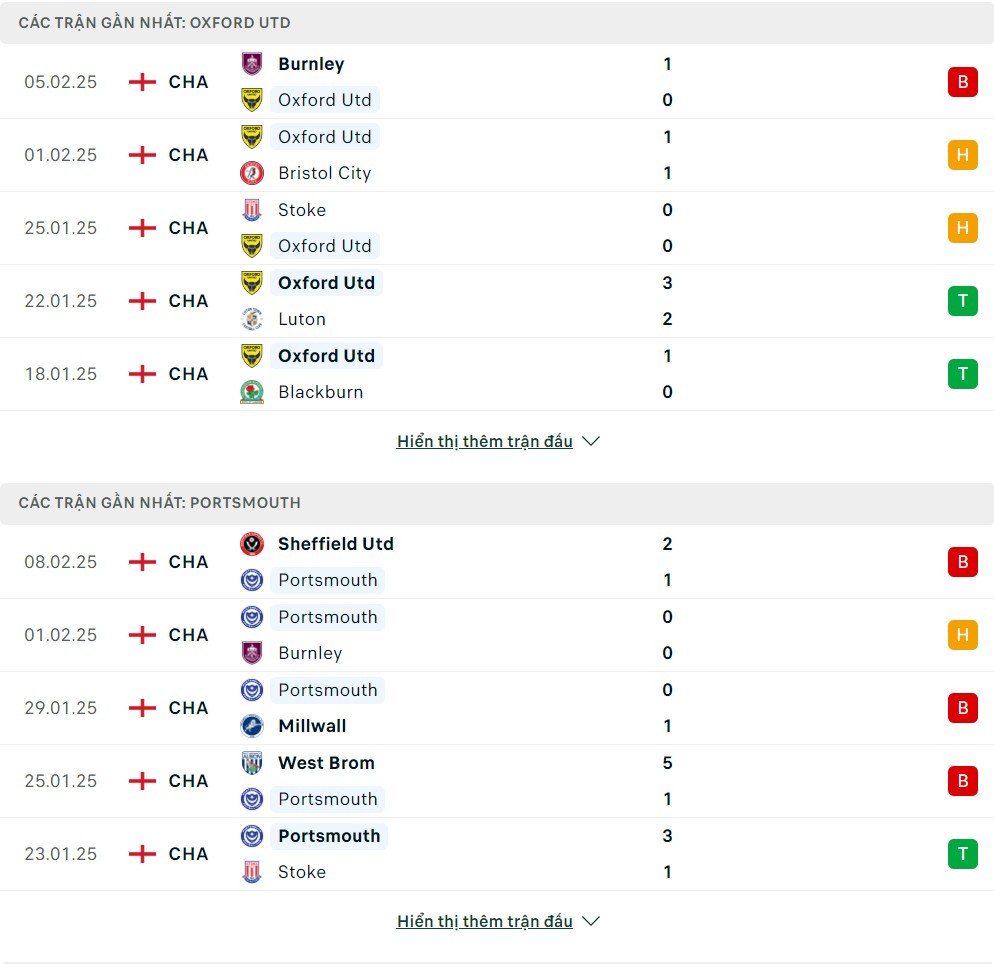Click the Bristol City club crest
This screenshot has height=964, width=994.
point(252,173)
